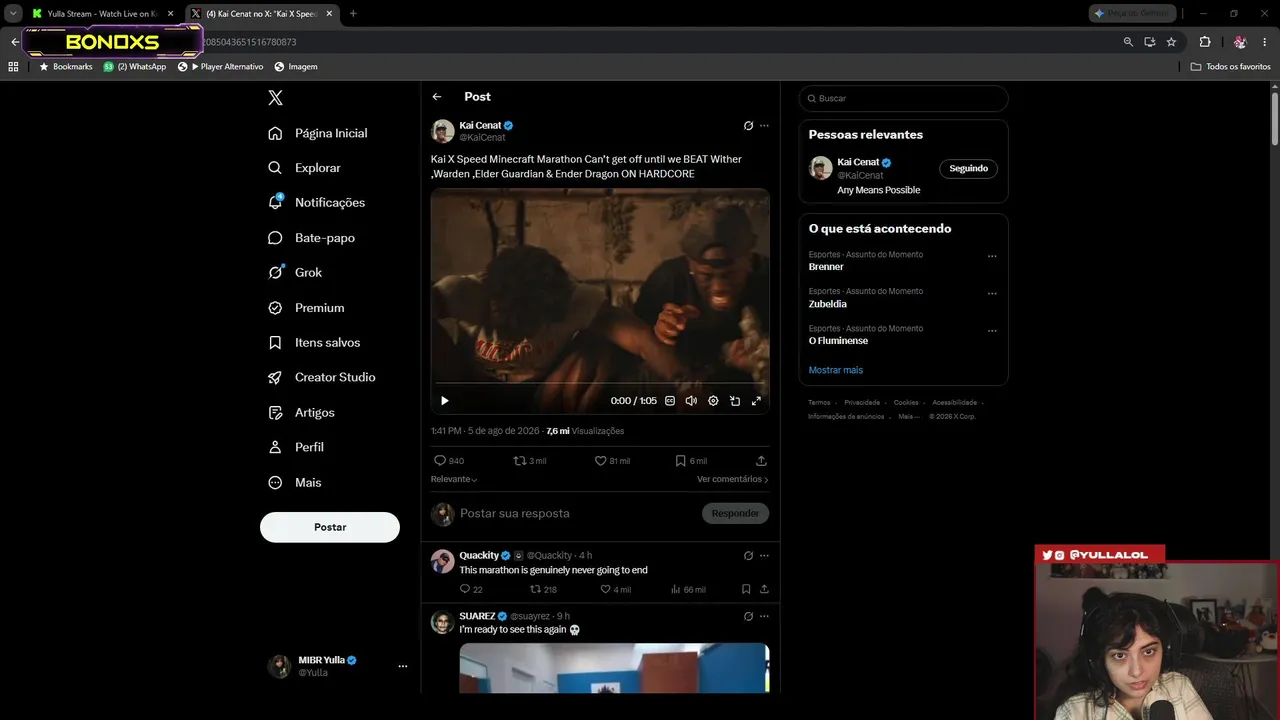
Task: Share Quackity's comment
Action: 764,589
